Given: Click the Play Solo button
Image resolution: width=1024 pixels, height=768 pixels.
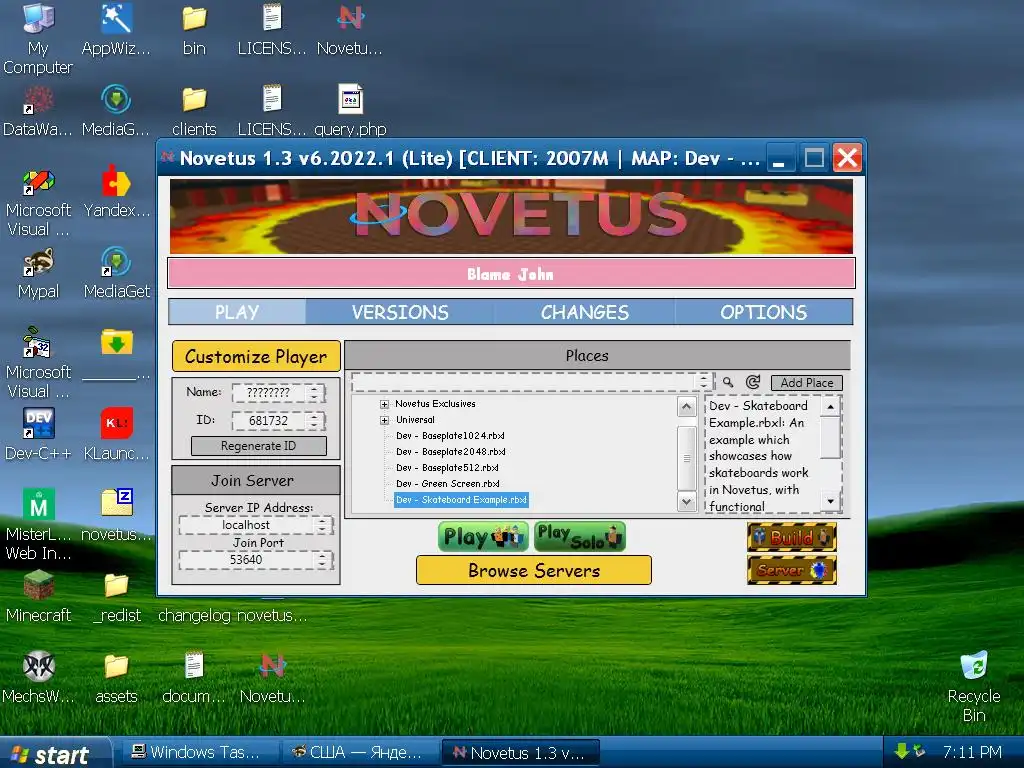Looking at the screenshot, I should tap(579, 537).
